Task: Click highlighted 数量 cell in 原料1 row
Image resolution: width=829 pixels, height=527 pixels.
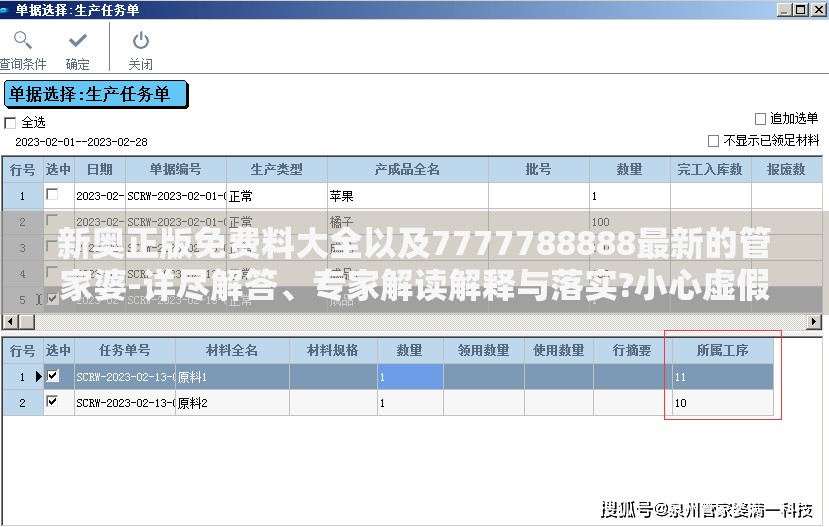Action: tap(410, 377)
